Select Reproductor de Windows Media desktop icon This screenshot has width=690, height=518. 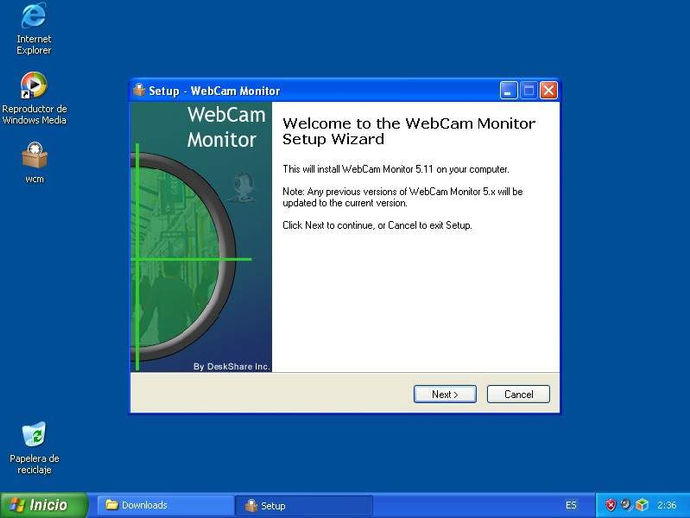pyautogui.click(x=34, y=98)
